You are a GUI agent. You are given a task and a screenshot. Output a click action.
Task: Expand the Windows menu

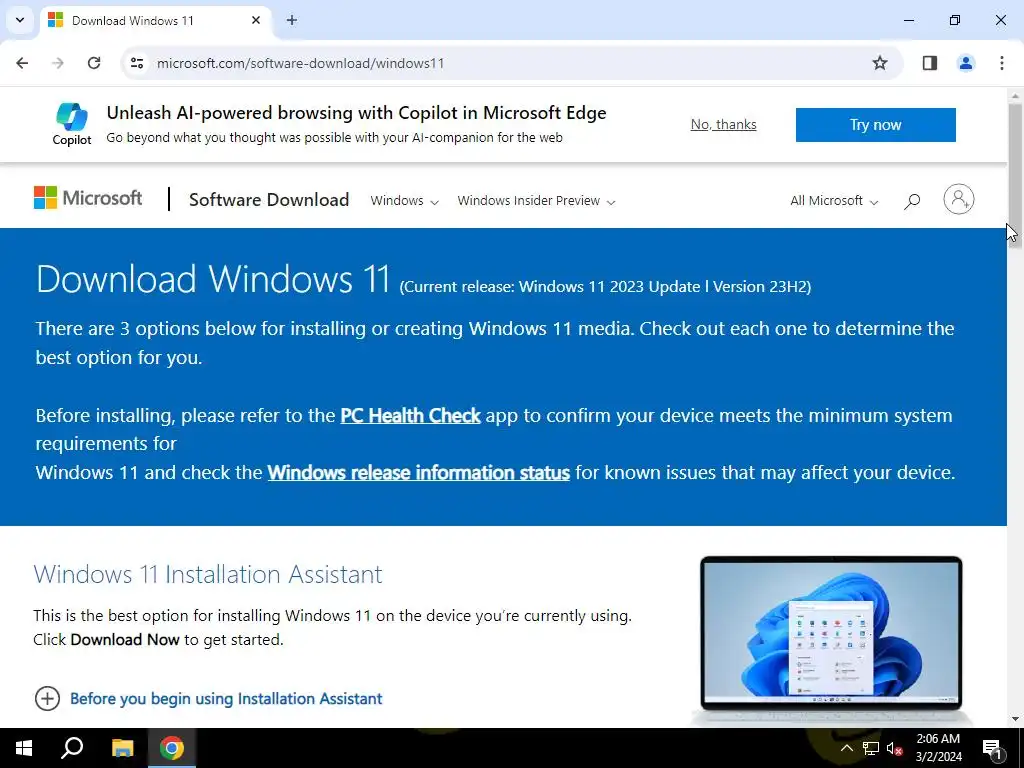pos(404,201)
